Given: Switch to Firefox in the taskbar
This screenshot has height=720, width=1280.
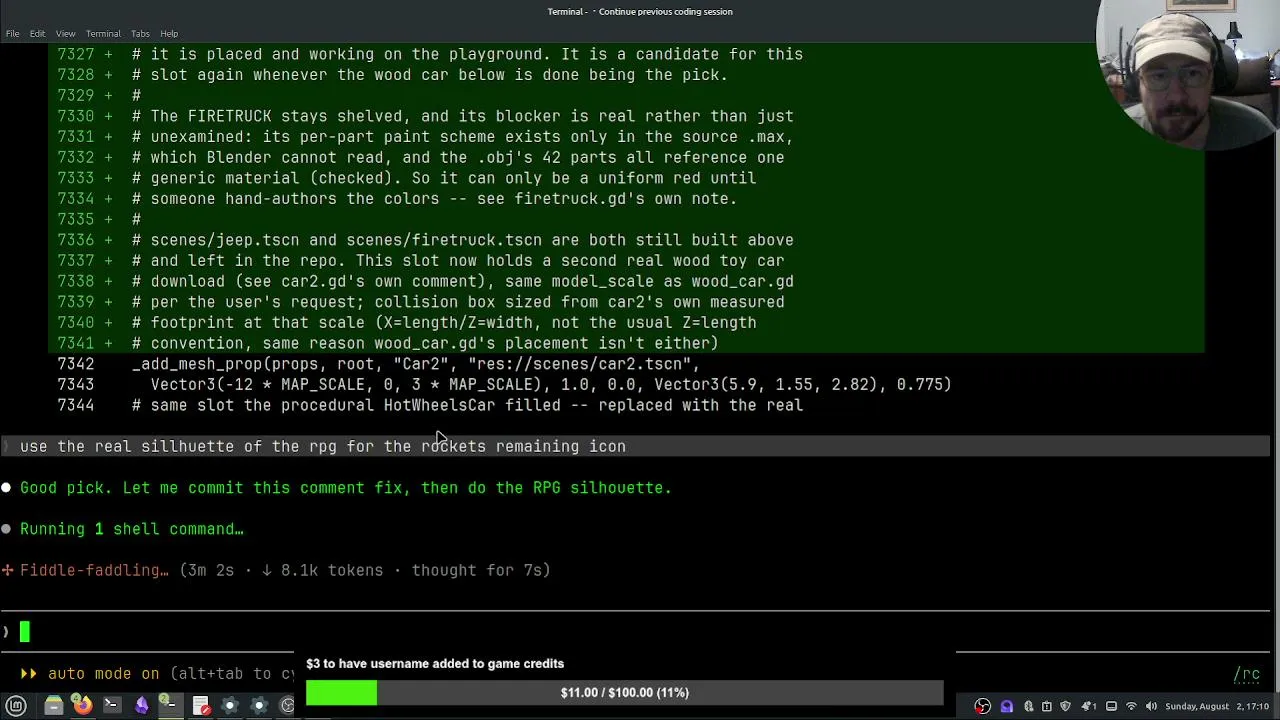Looking at the screenshot, I should [82, 706].
